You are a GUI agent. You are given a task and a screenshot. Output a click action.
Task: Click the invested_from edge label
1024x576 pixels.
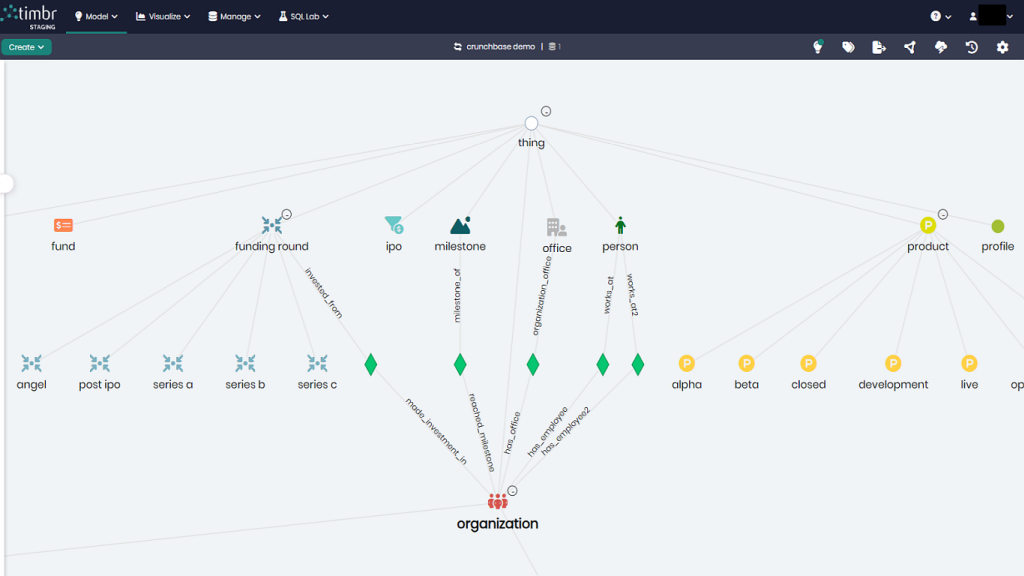coord(323,293)
